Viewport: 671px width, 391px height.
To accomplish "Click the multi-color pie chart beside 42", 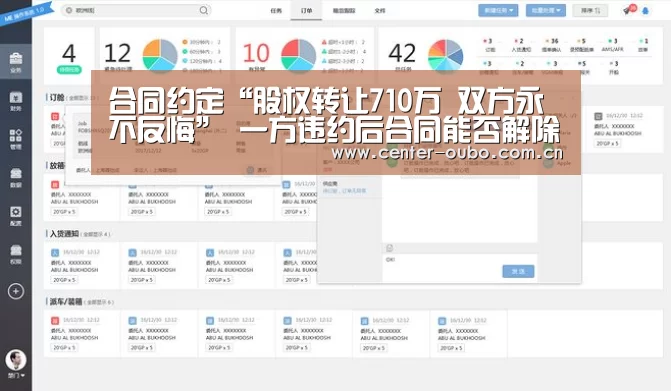I will (x=445, y=55).
